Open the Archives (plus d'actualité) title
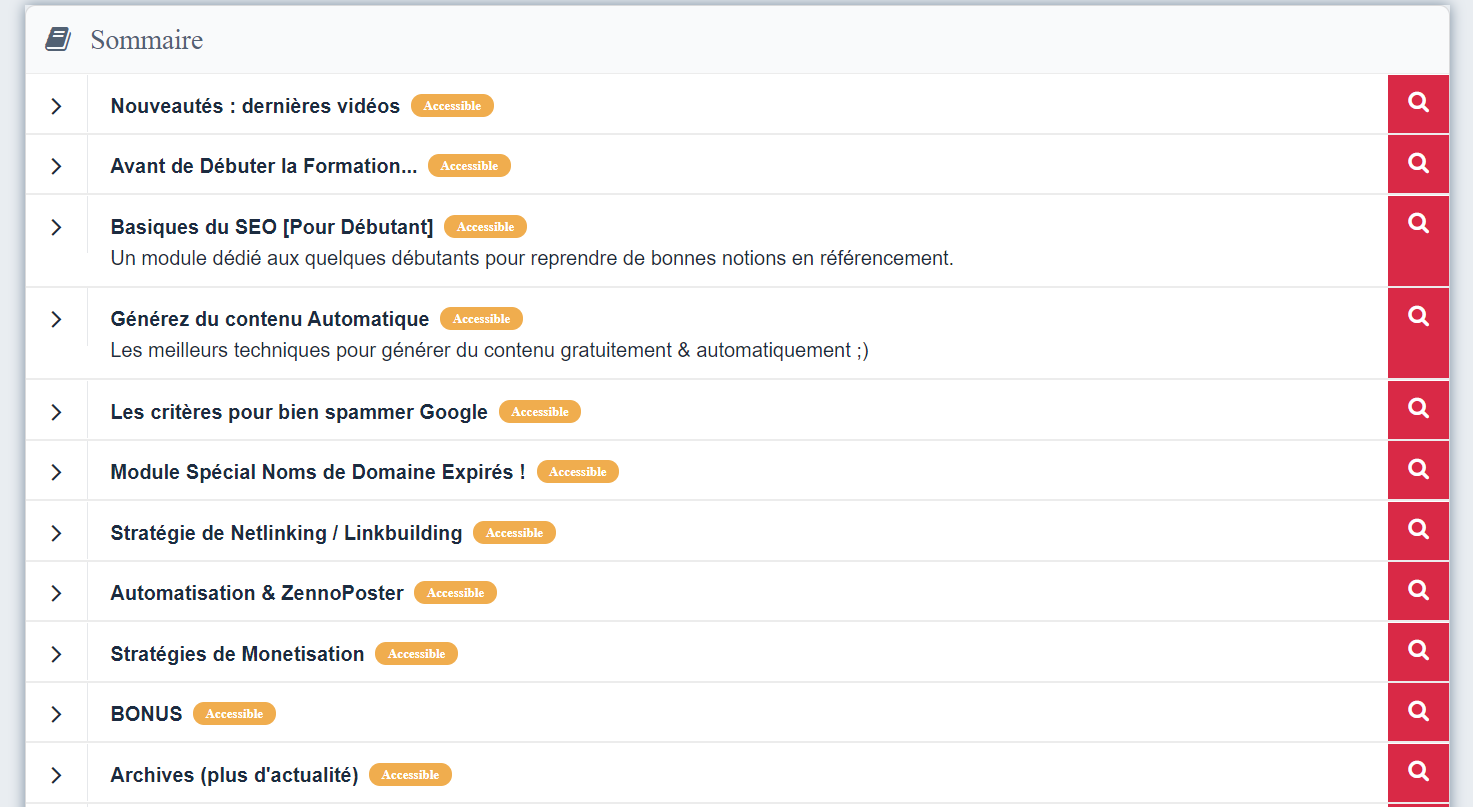The width and height of the screenshot is (1473, 807). (234, 775)
